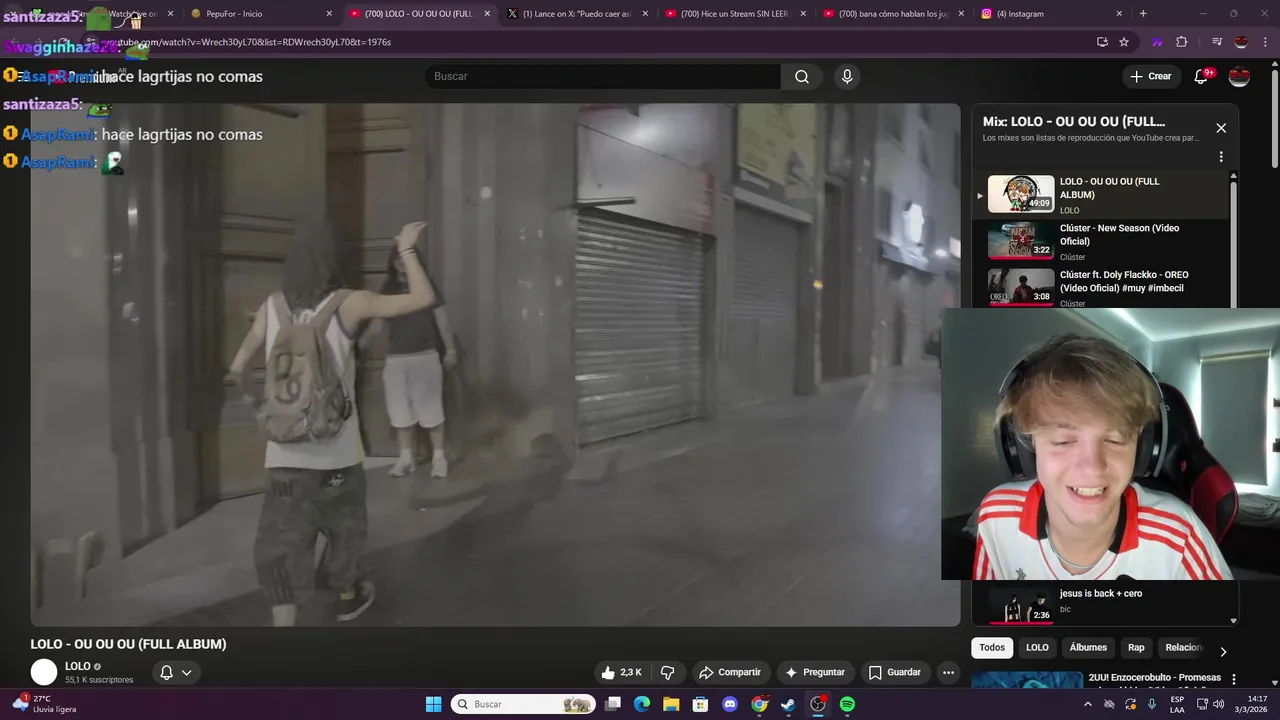Screen dimensions: 1280x720
Task: Select the Rap filter chip
Action: tap(1136, 648)
